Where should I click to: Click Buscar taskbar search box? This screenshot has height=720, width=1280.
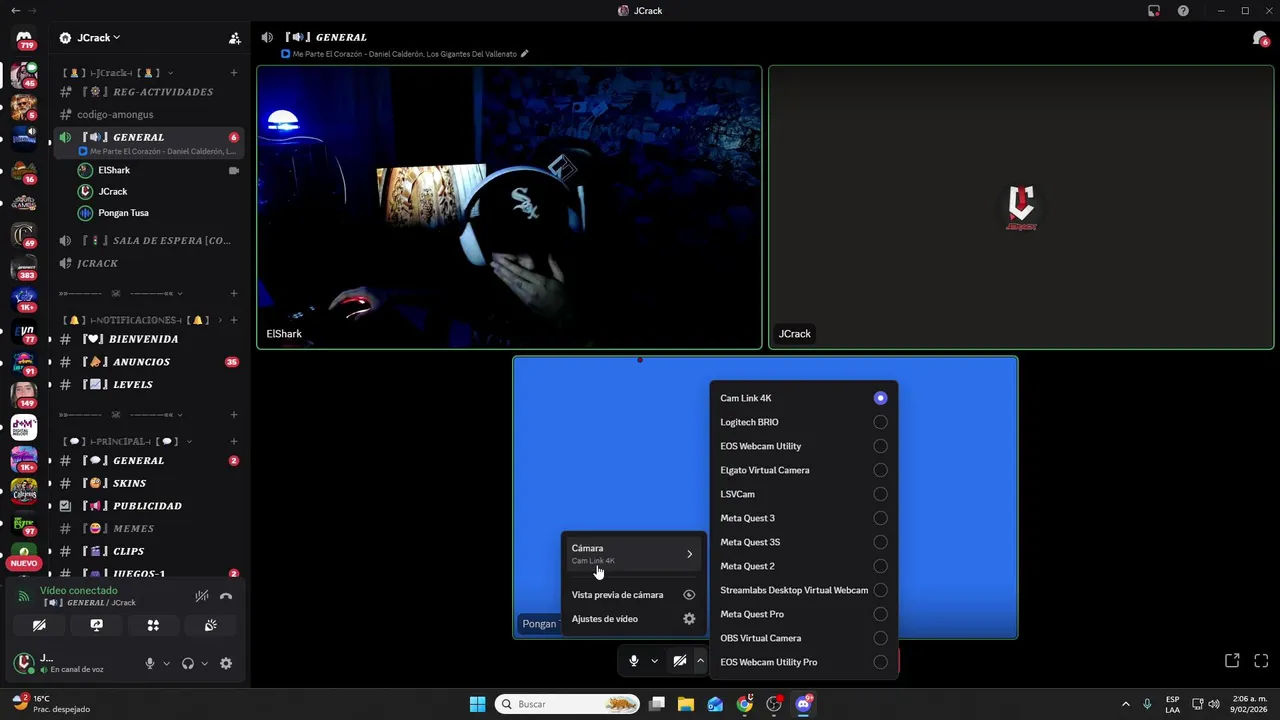pyautogui.click(x=568, y=704)
